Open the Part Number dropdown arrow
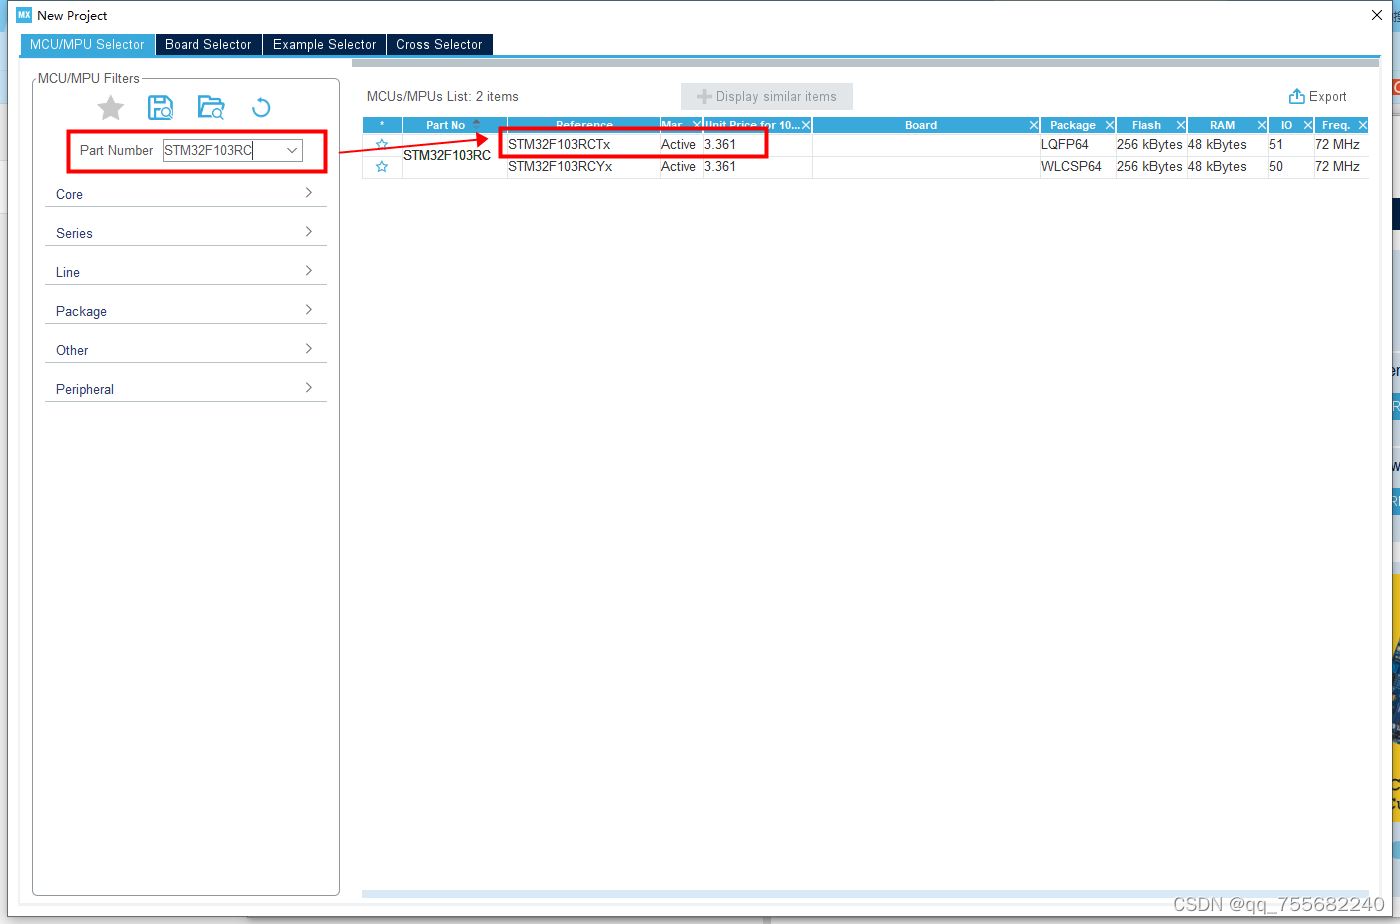Viewport: 1400px width, 924px height. tap(292, 150)
